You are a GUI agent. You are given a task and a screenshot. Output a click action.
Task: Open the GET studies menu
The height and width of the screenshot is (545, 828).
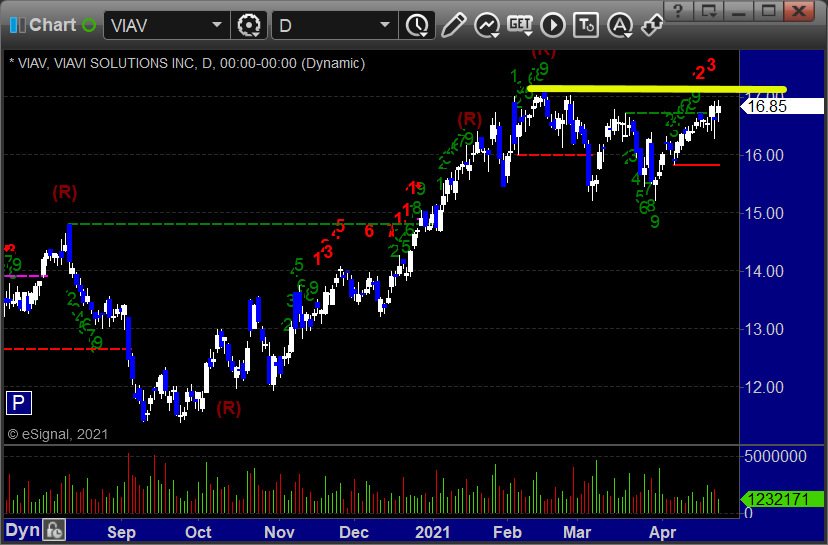point(520,25)
